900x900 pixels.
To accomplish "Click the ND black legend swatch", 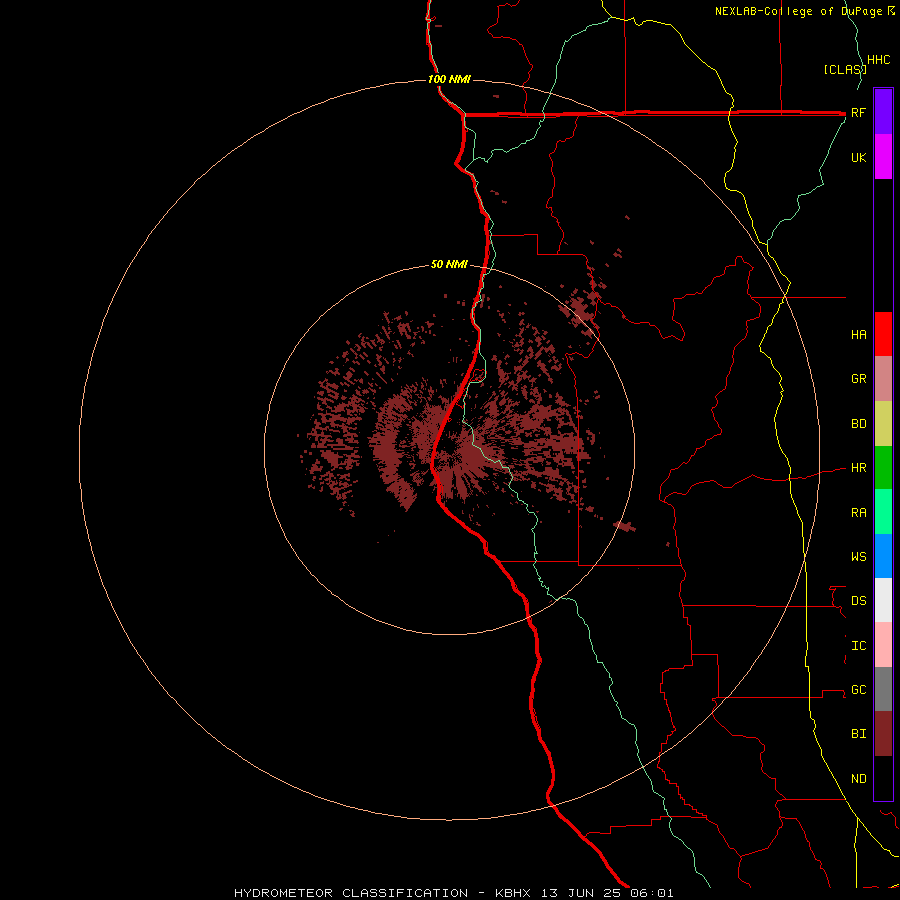I will tap(883, 778).
